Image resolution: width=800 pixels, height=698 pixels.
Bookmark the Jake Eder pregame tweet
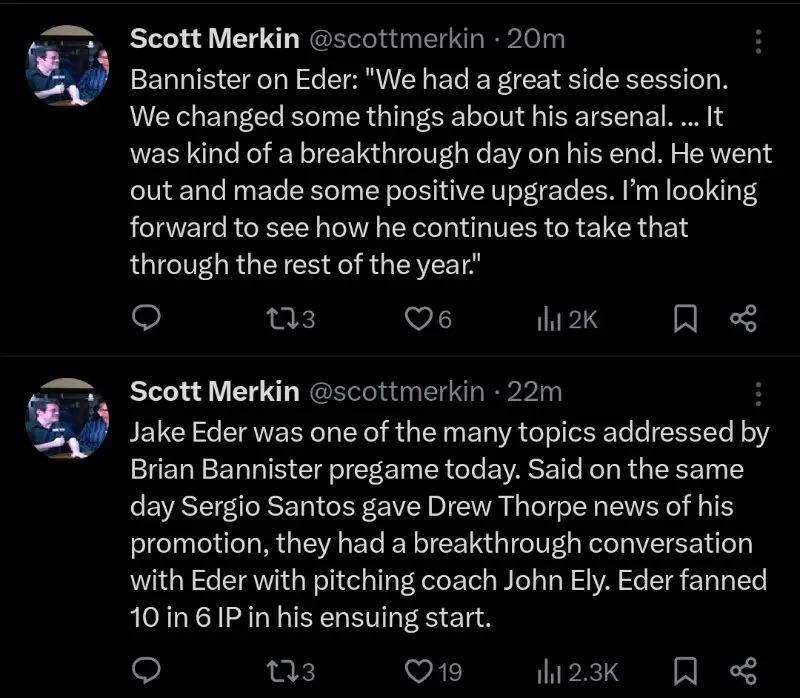684,669
